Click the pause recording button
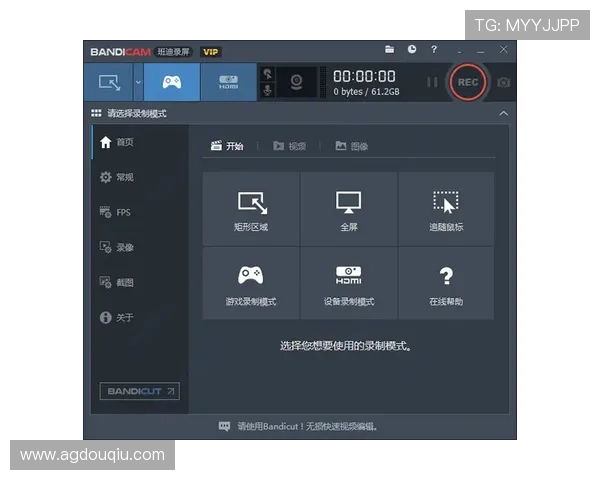 click(432, 82)
